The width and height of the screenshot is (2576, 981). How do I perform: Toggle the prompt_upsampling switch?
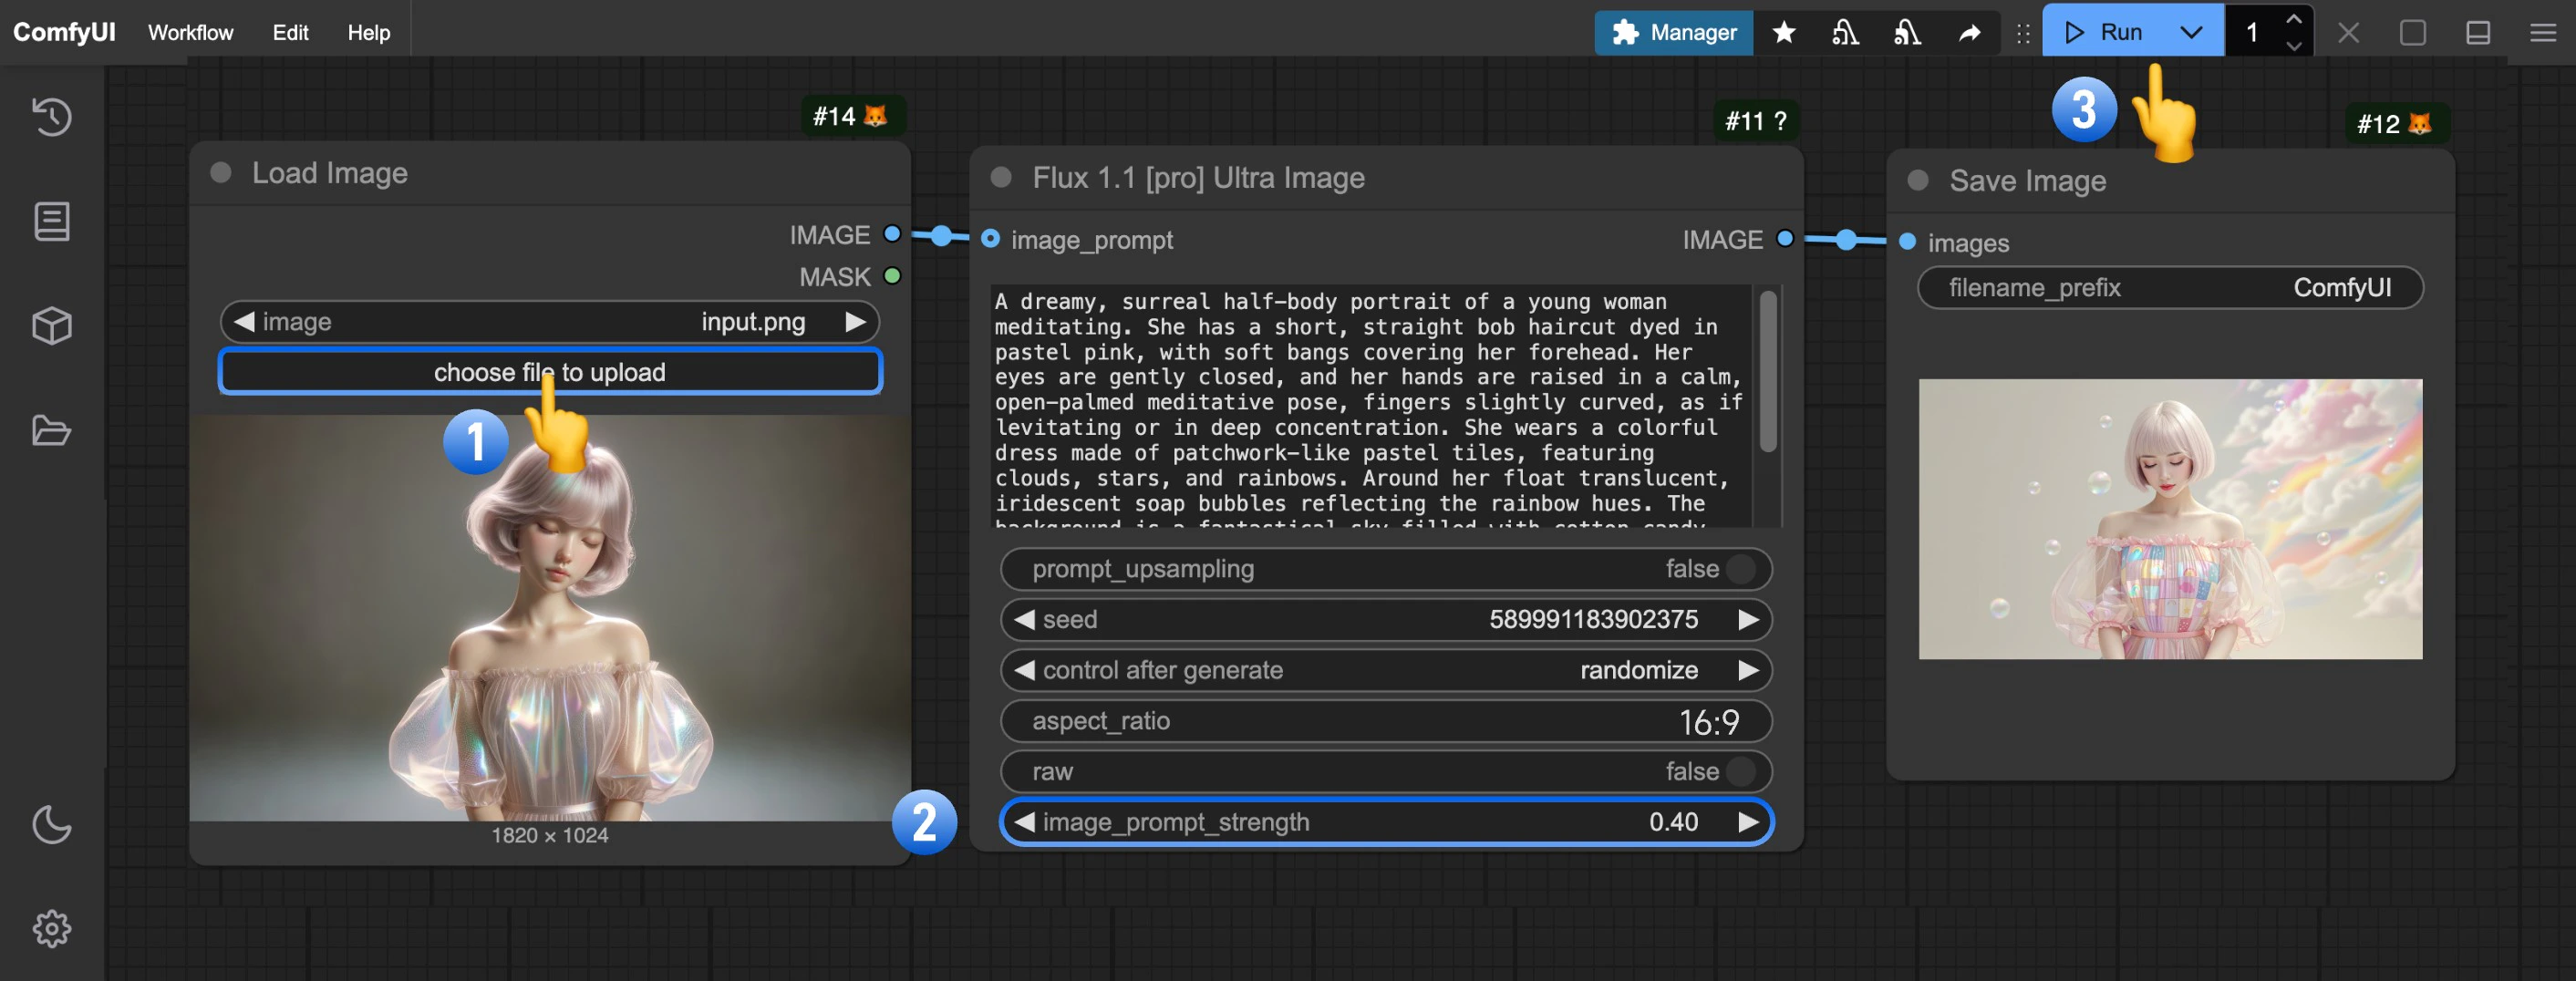(1740, 569)
